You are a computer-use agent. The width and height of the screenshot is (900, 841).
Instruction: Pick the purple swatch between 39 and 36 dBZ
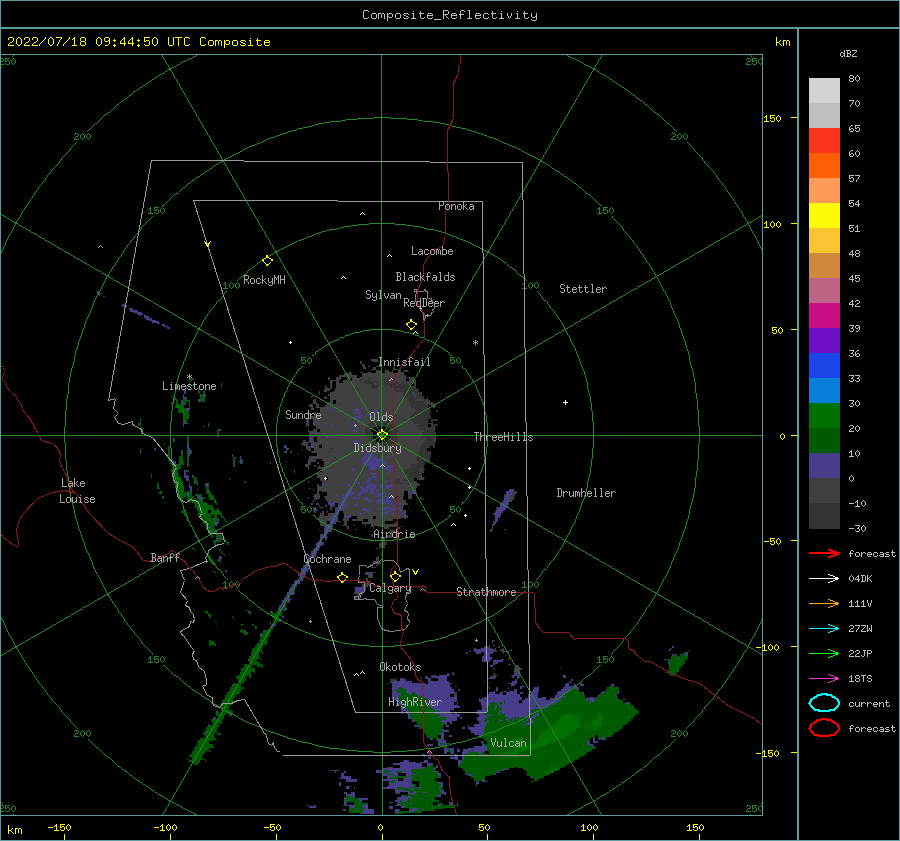point(824,341)
